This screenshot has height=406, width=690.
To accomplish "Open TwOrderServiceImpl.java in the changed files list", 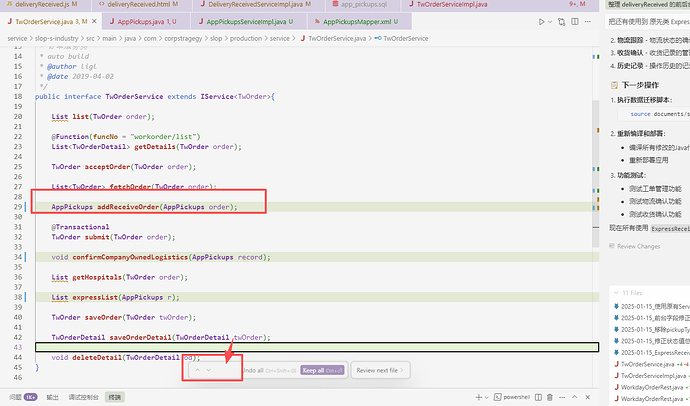I will pos(651,376).
